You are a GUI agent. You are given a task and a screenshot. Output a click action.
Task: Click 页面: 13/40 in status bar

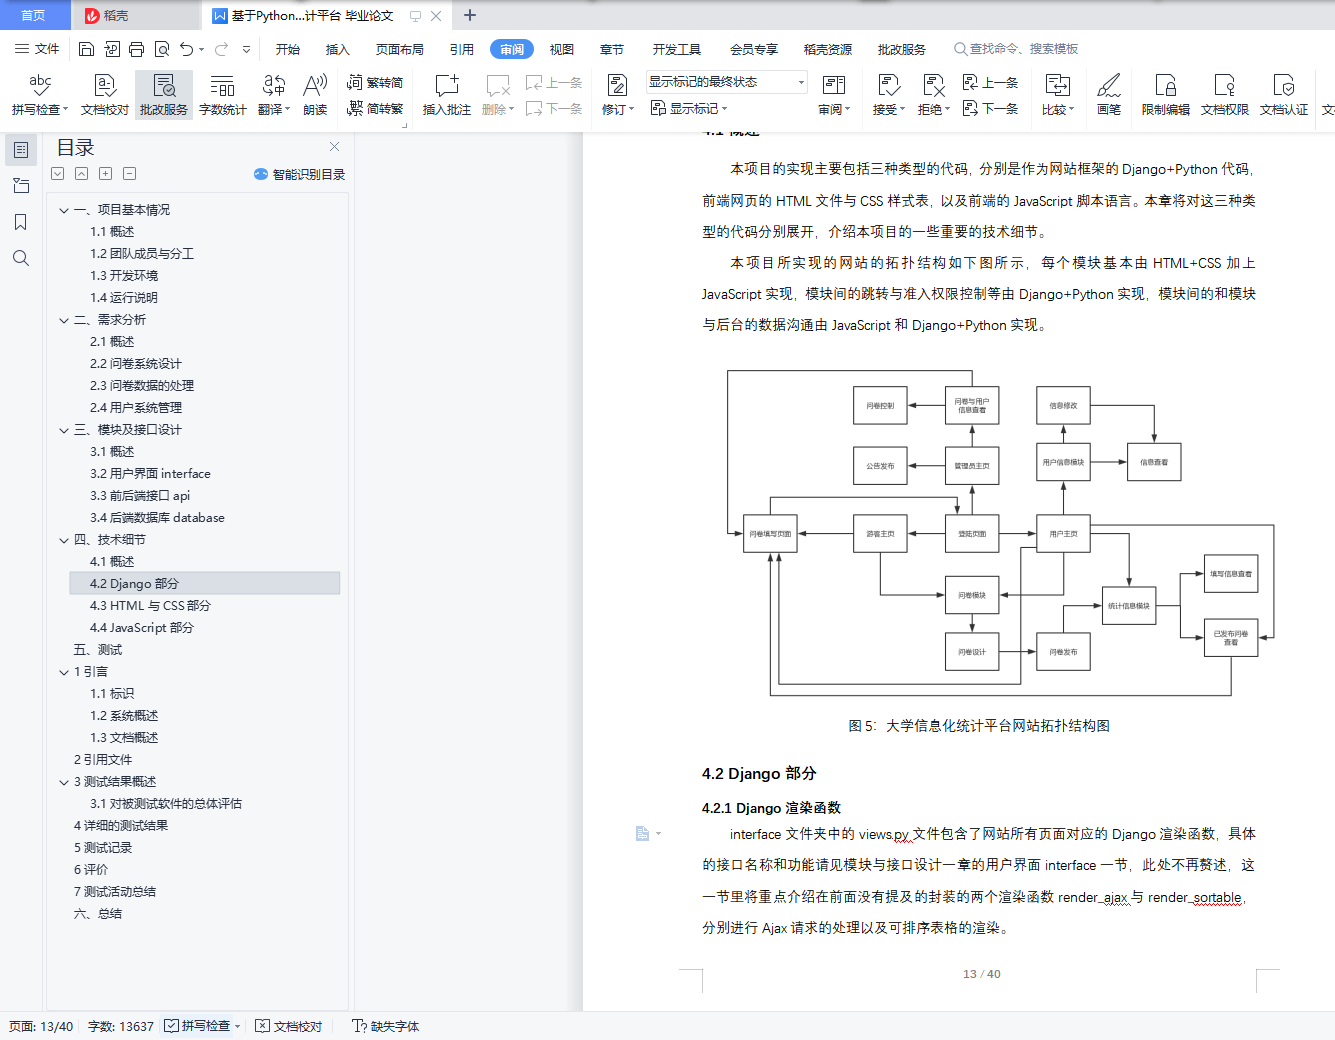coord(41,1026)
